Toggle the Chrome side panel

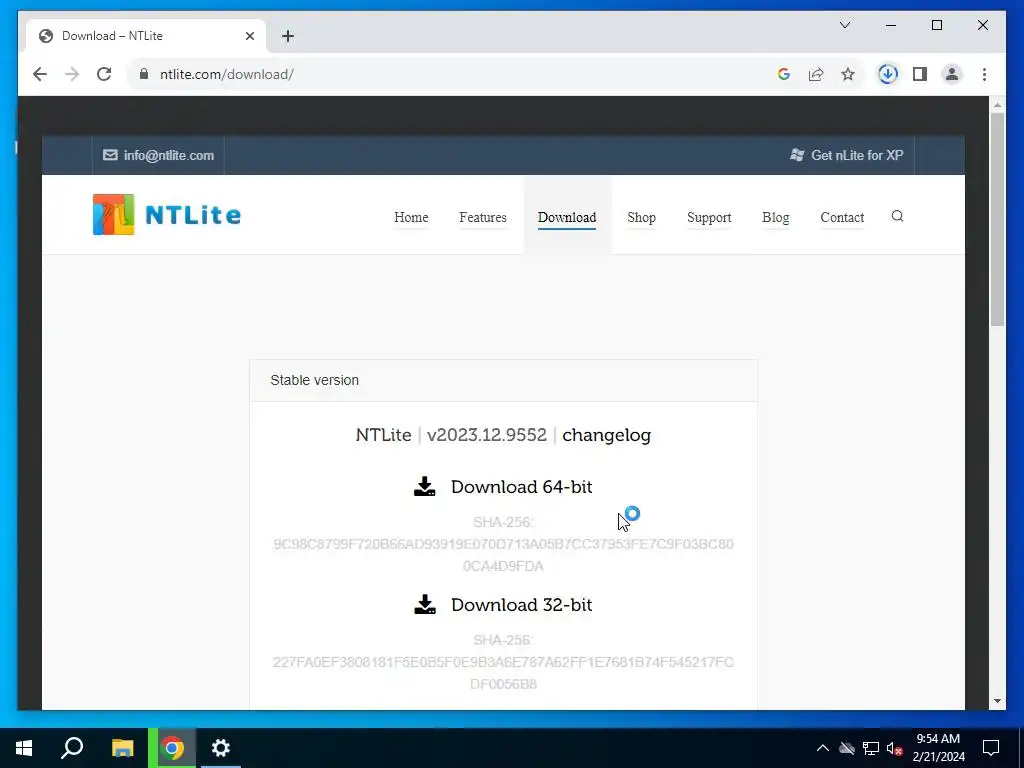coord(920,74)
